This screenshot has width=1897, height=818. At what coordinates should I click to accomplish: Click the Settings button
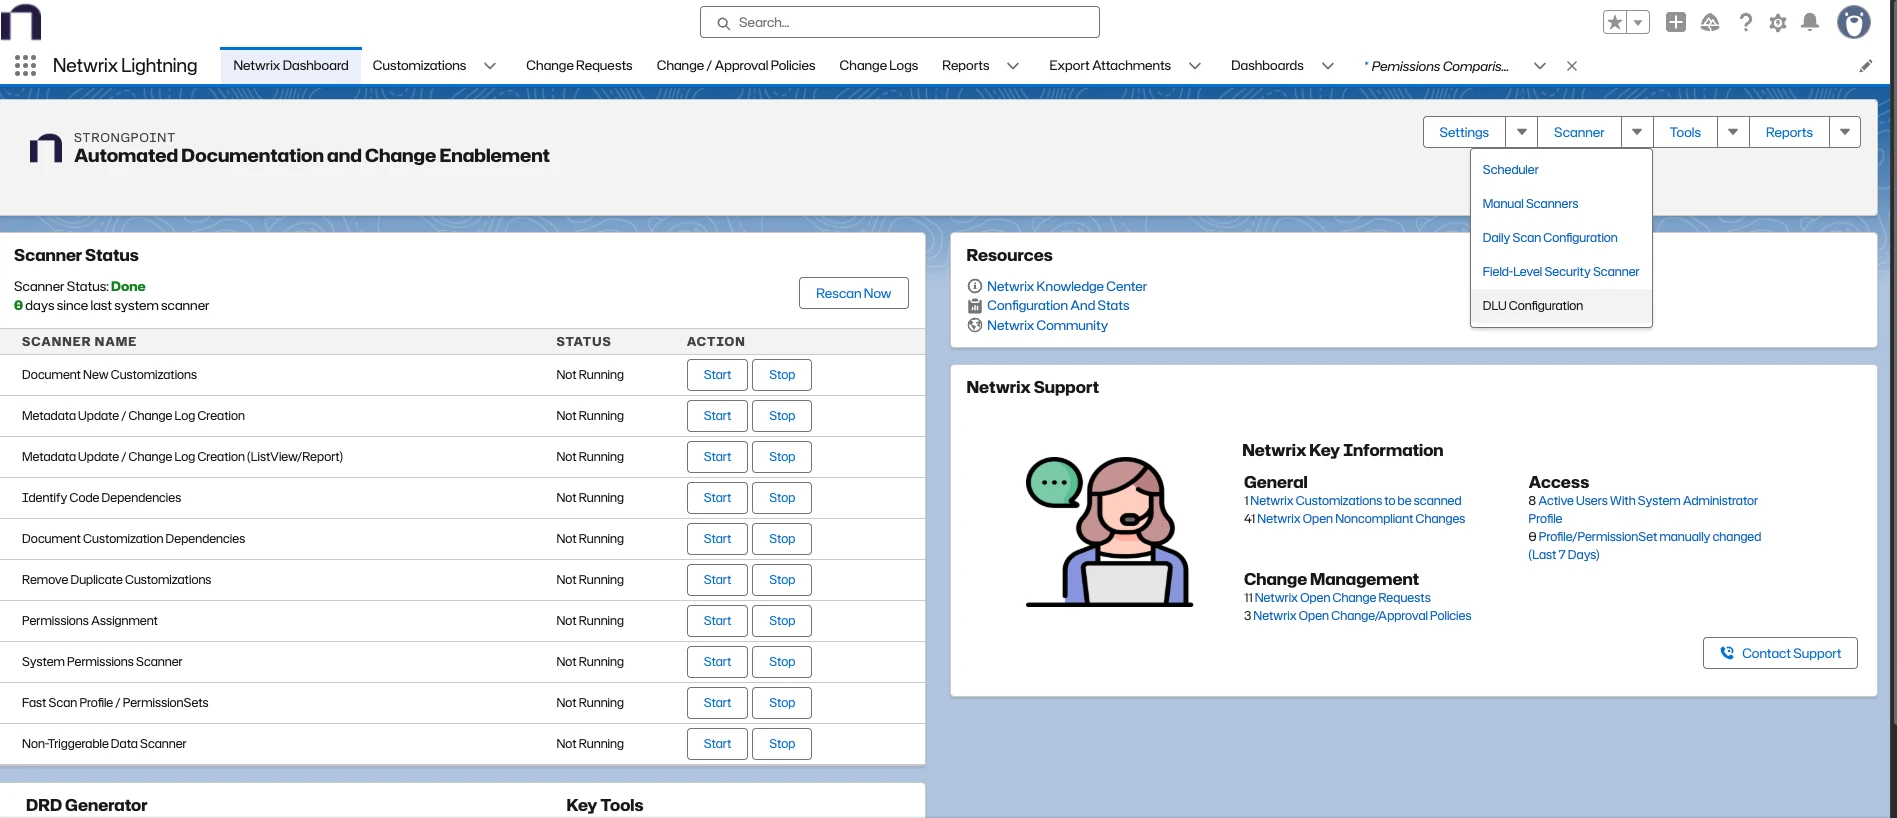pyautogui.click(x=1464, y=132)
